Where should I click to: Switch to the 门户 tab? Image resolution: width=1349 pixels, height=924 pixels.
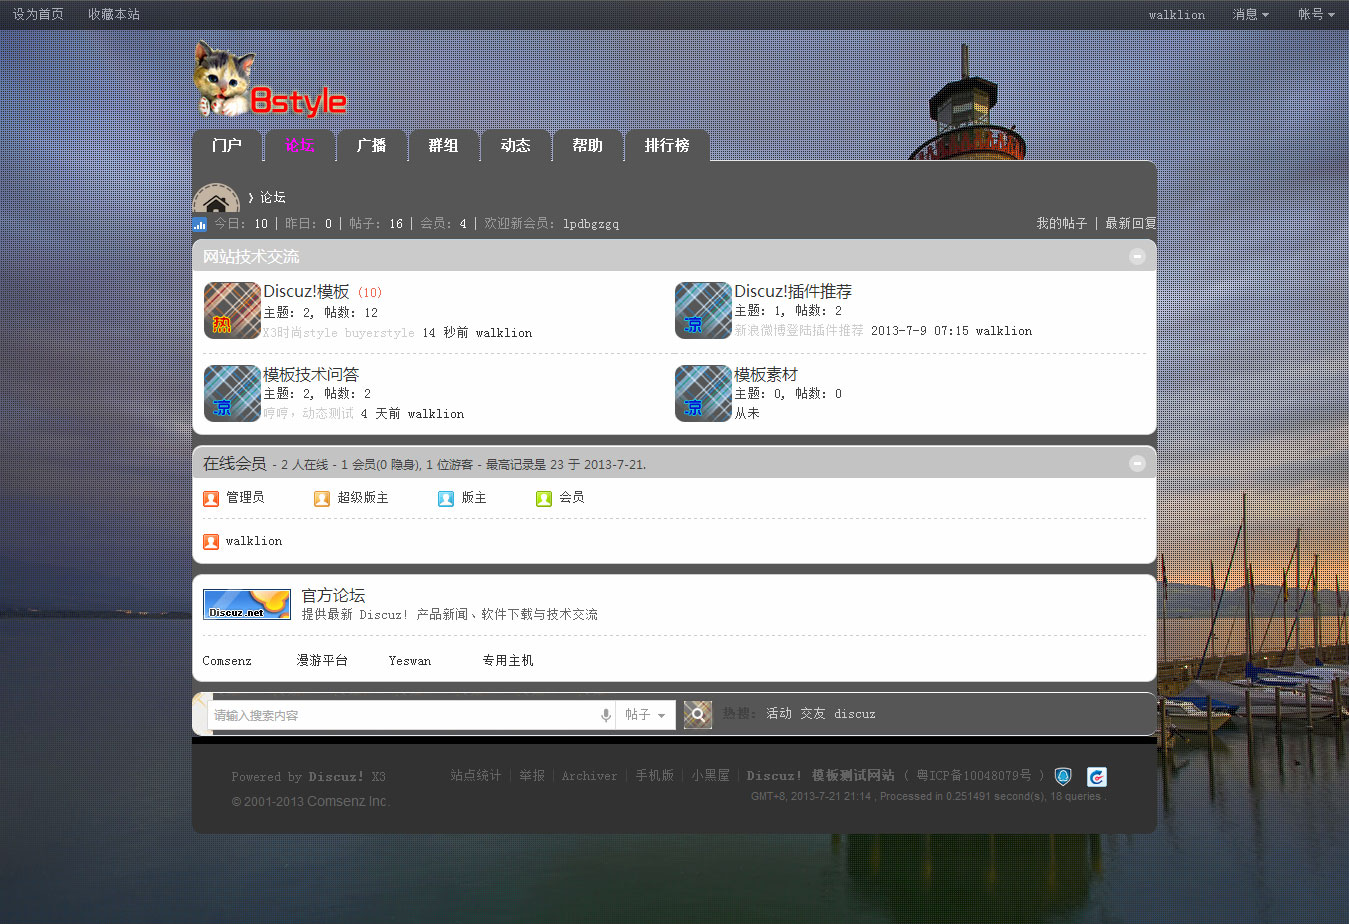[227, 146]
